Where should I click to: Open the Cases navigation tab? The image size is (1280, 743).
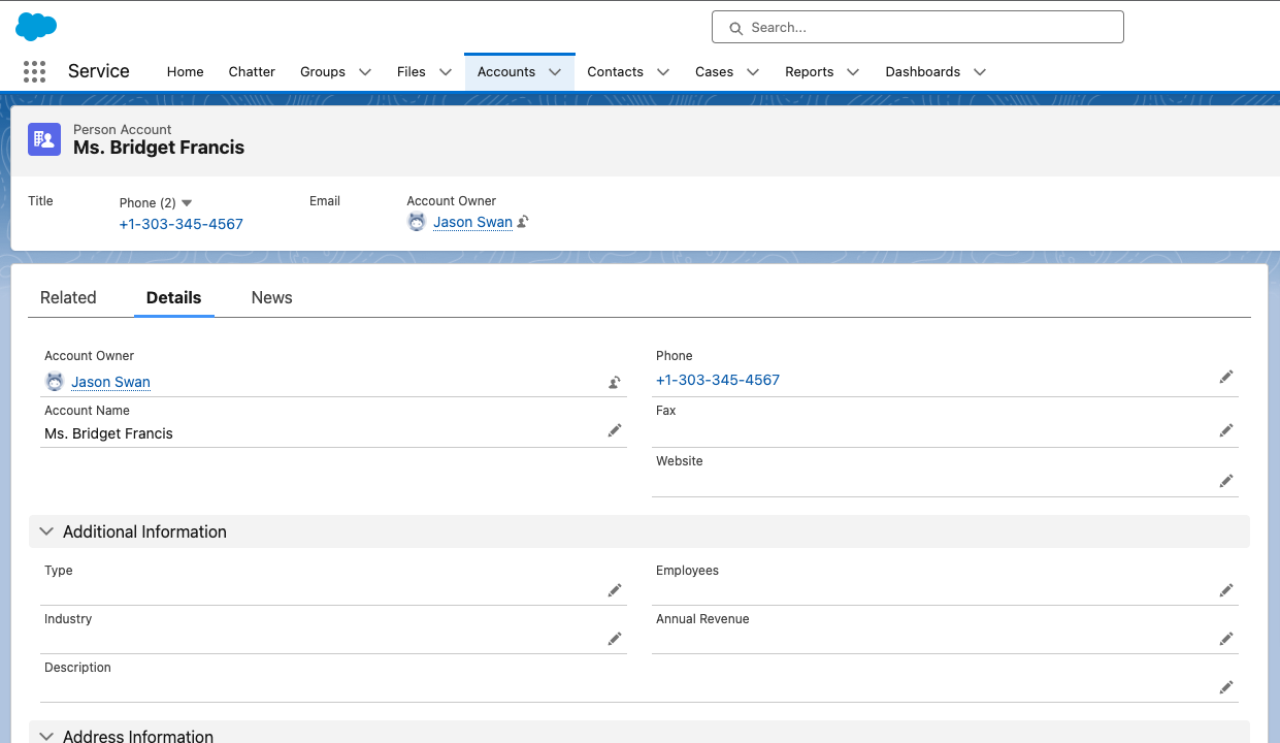714,72
